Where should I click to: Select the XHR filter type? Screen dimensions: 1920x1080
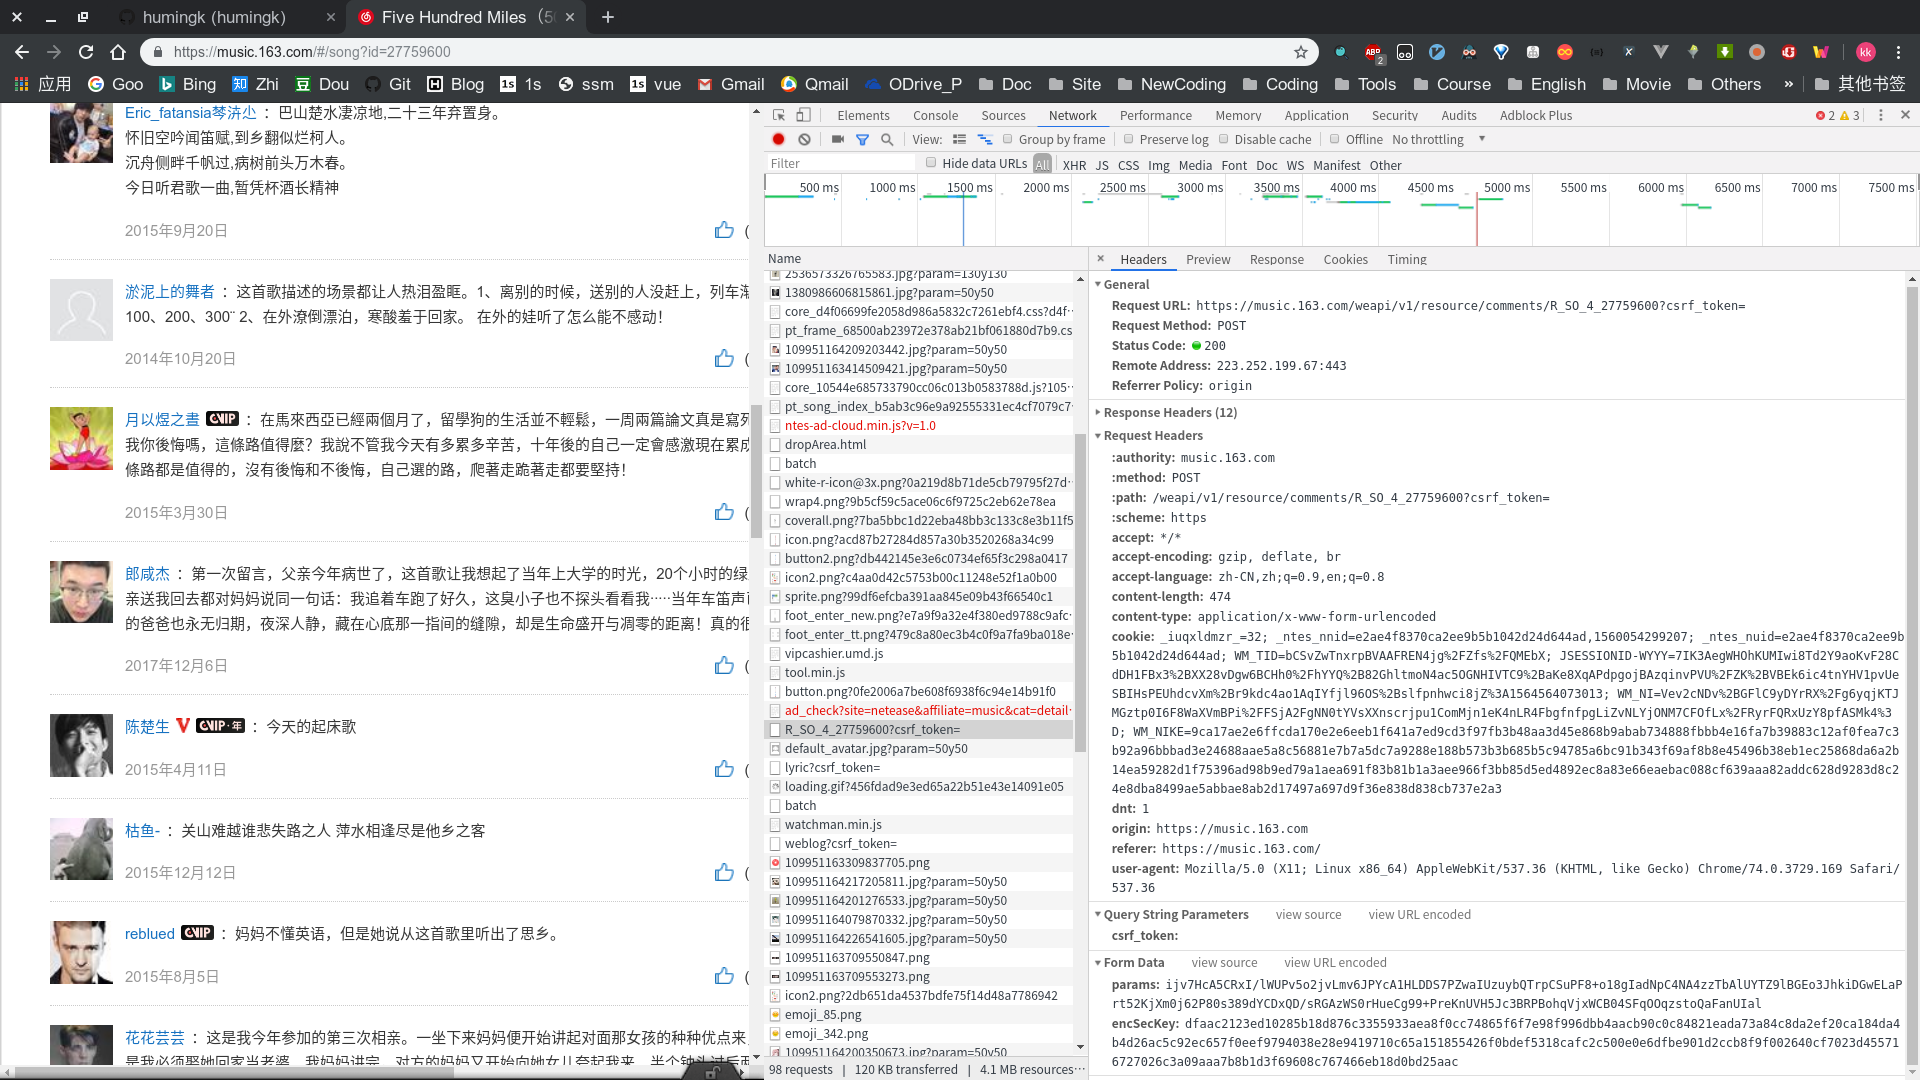[x=1074, y=165]
